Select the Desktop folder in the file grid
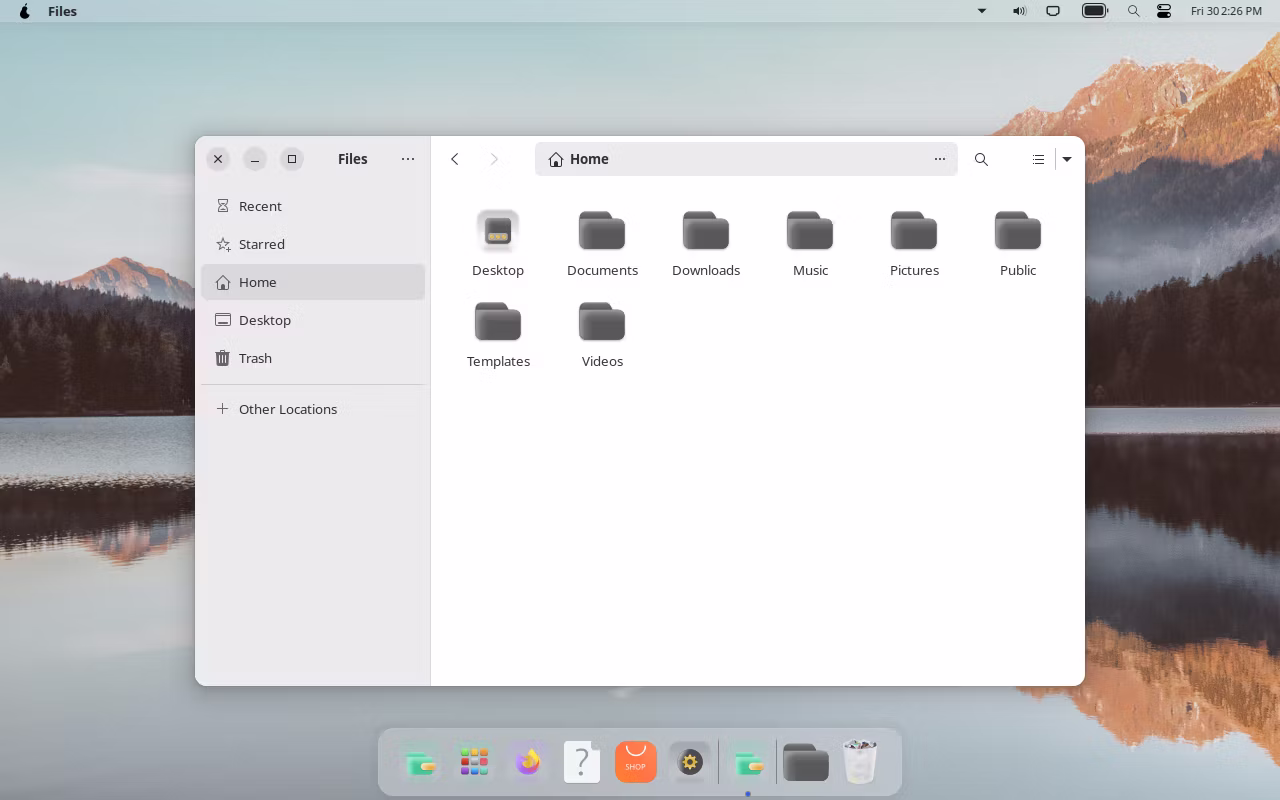Viewport: 1280px width, 800px height. coord(498,232)
